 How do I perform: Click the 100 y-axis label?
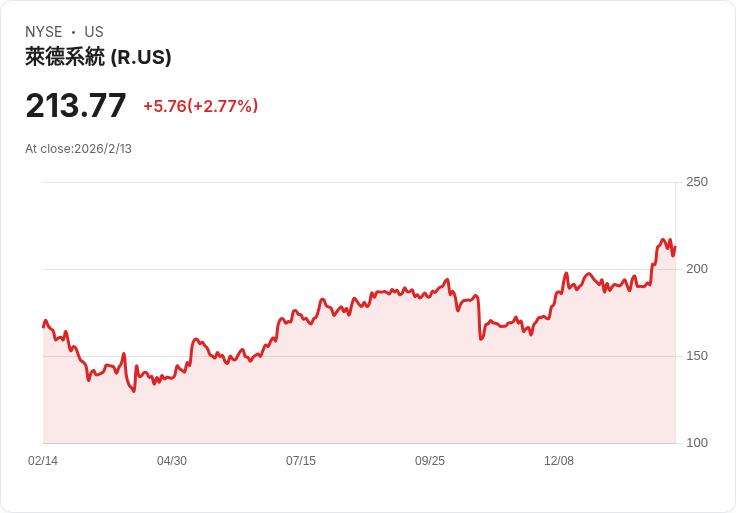[x=697, y=443]
